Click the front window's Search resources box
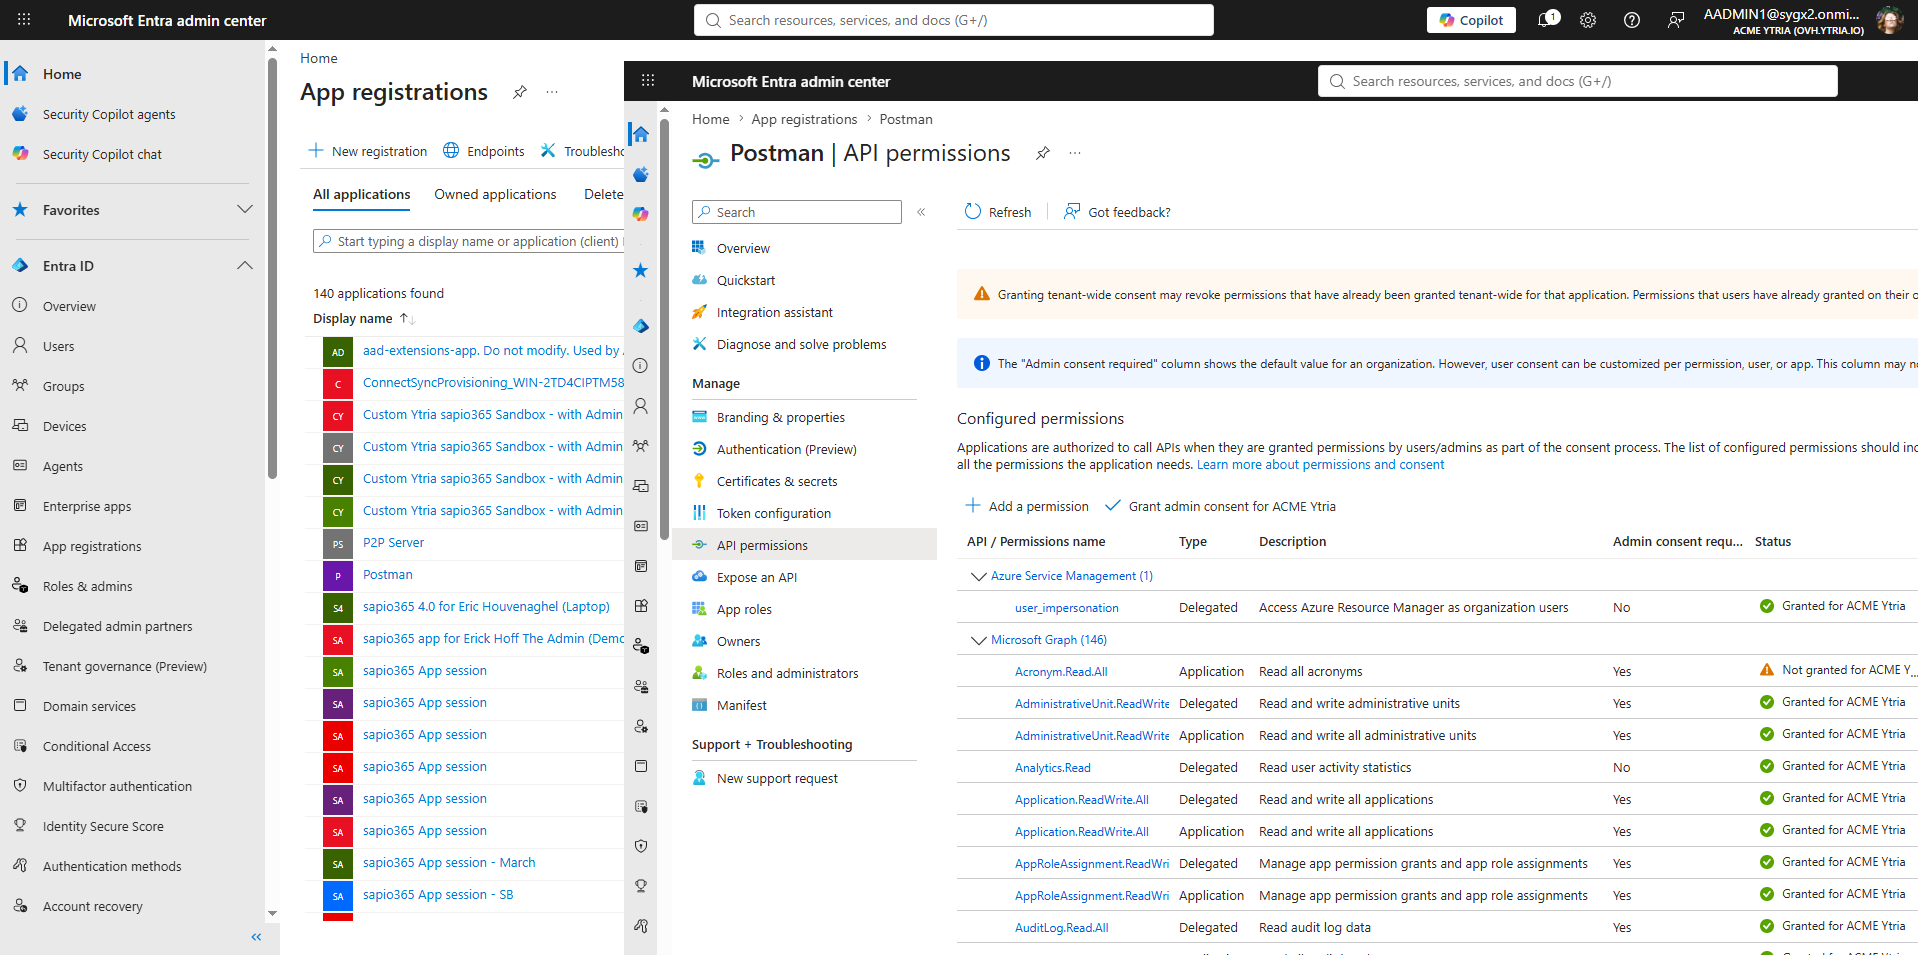Viewport: 1918px width, 955px height. [x=1577, y=81]
